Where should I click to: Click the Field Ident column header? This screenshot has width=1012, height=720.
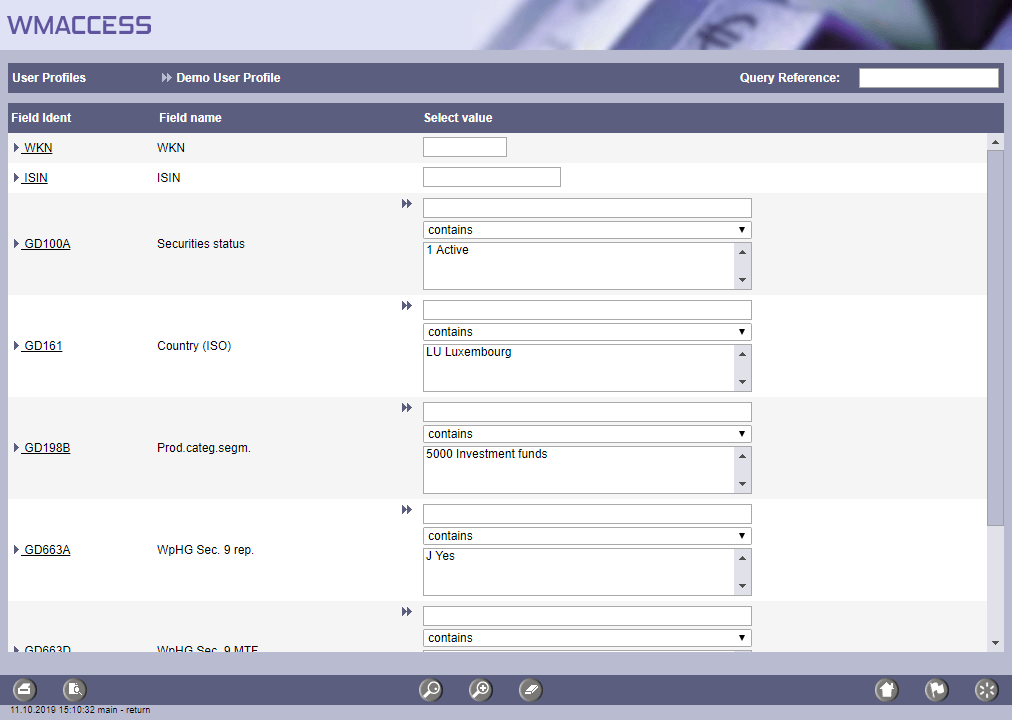[41, 117]
